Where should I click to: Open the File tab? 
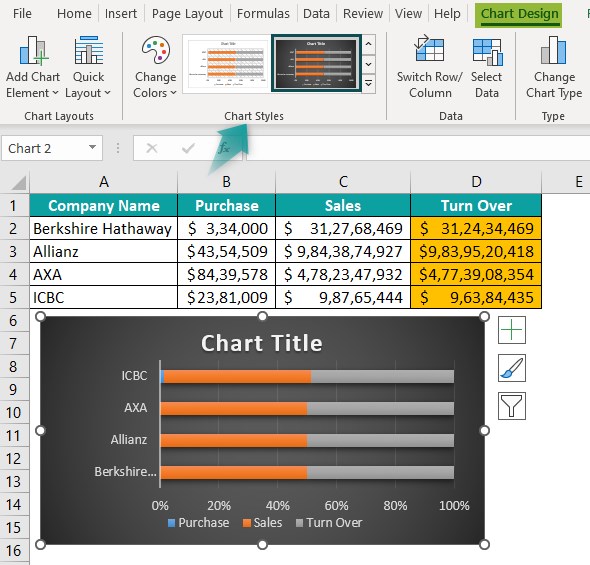[22, 14]
